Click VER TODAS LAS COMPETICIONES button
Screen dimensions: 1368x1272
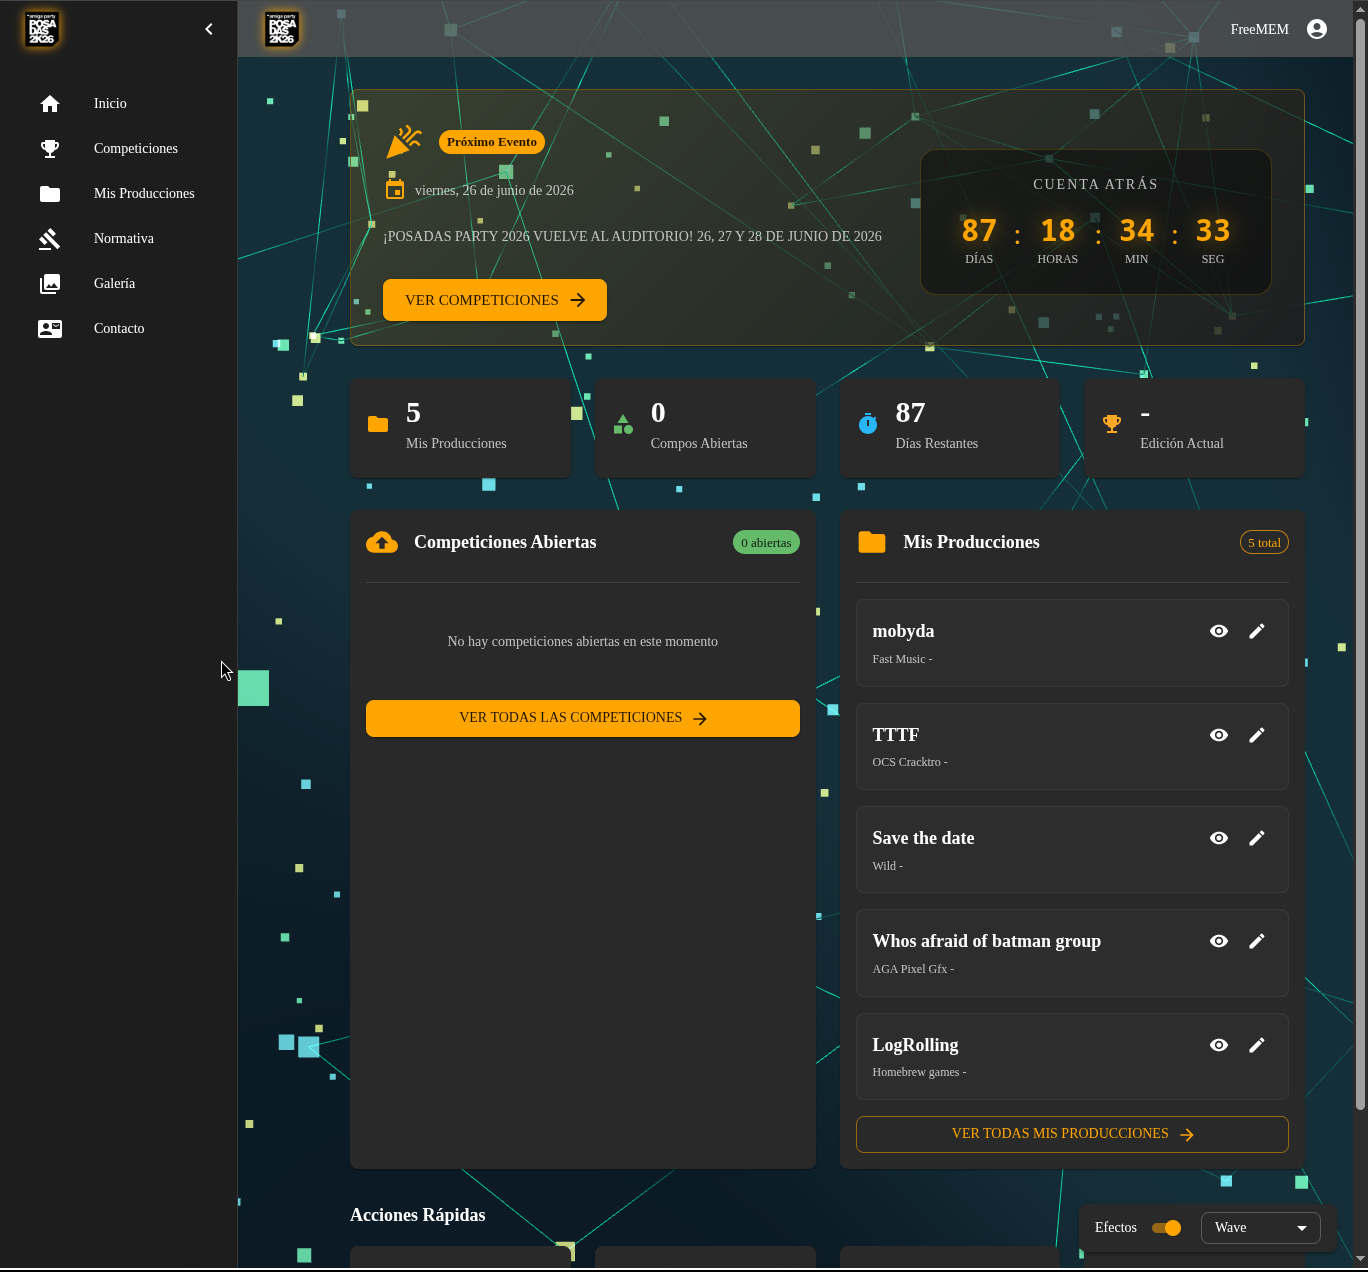tap(583, 718)
